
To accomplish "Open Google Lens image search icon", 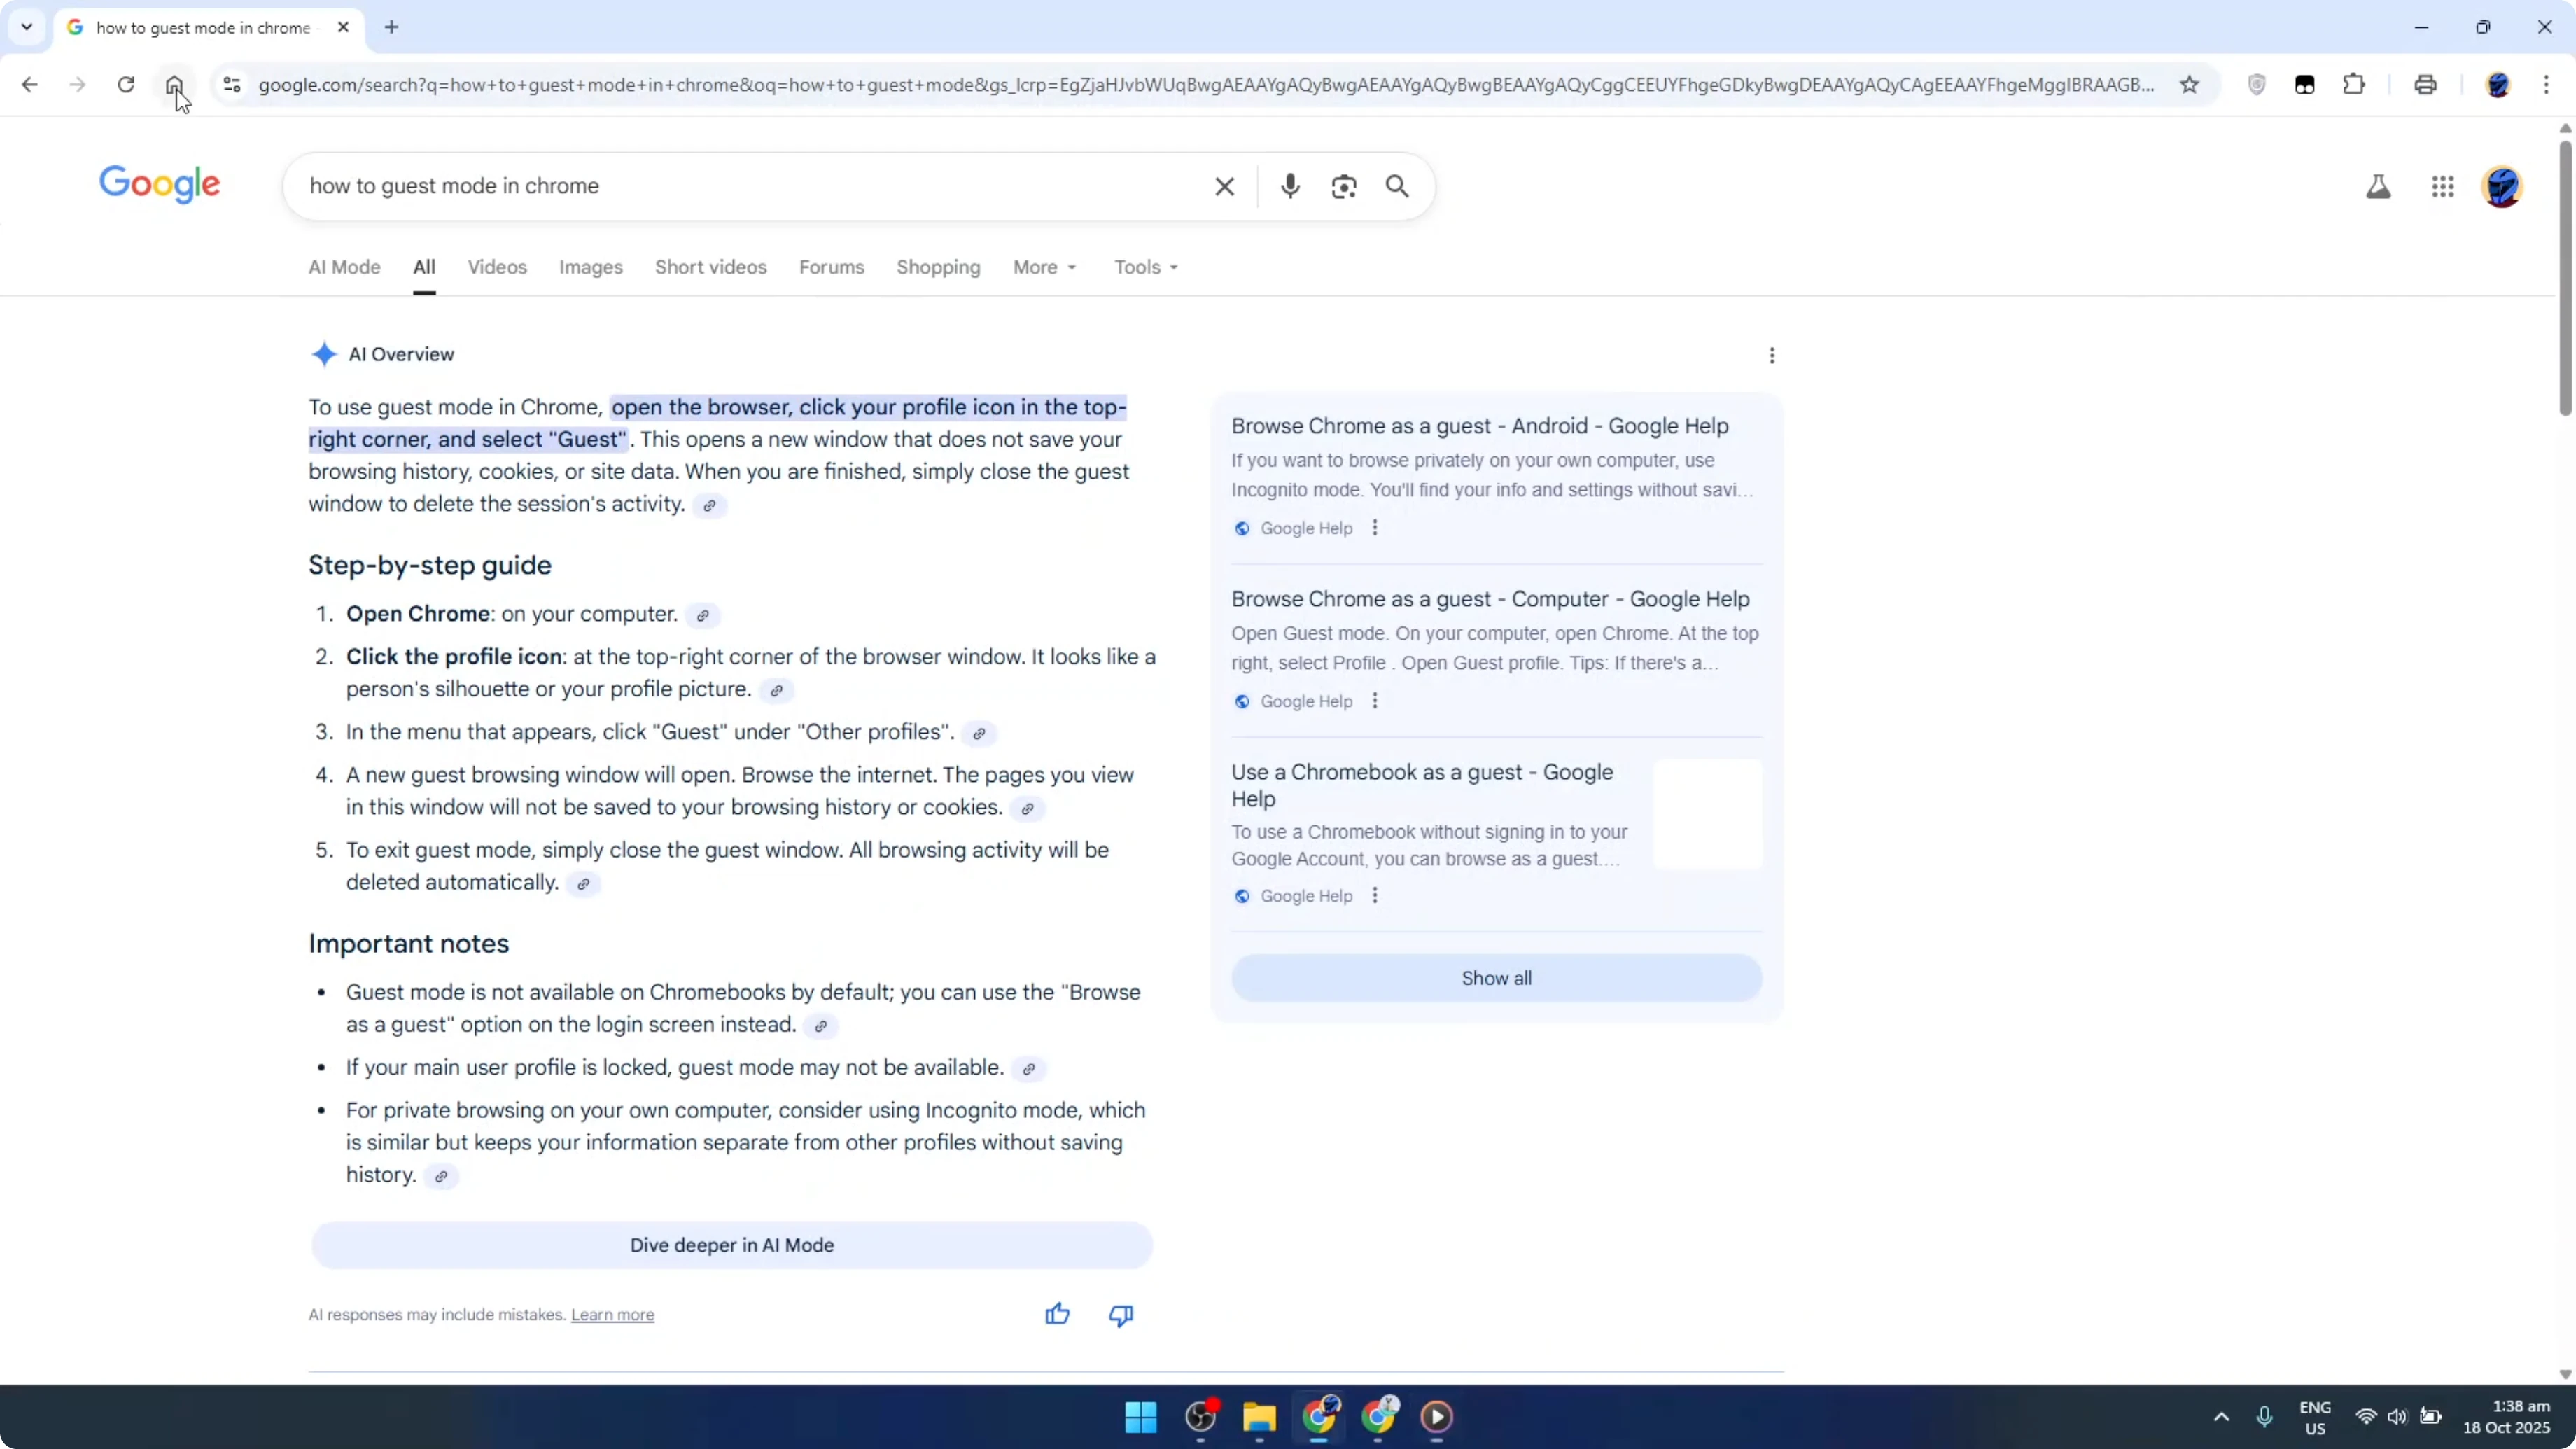I will (1344, 186).
